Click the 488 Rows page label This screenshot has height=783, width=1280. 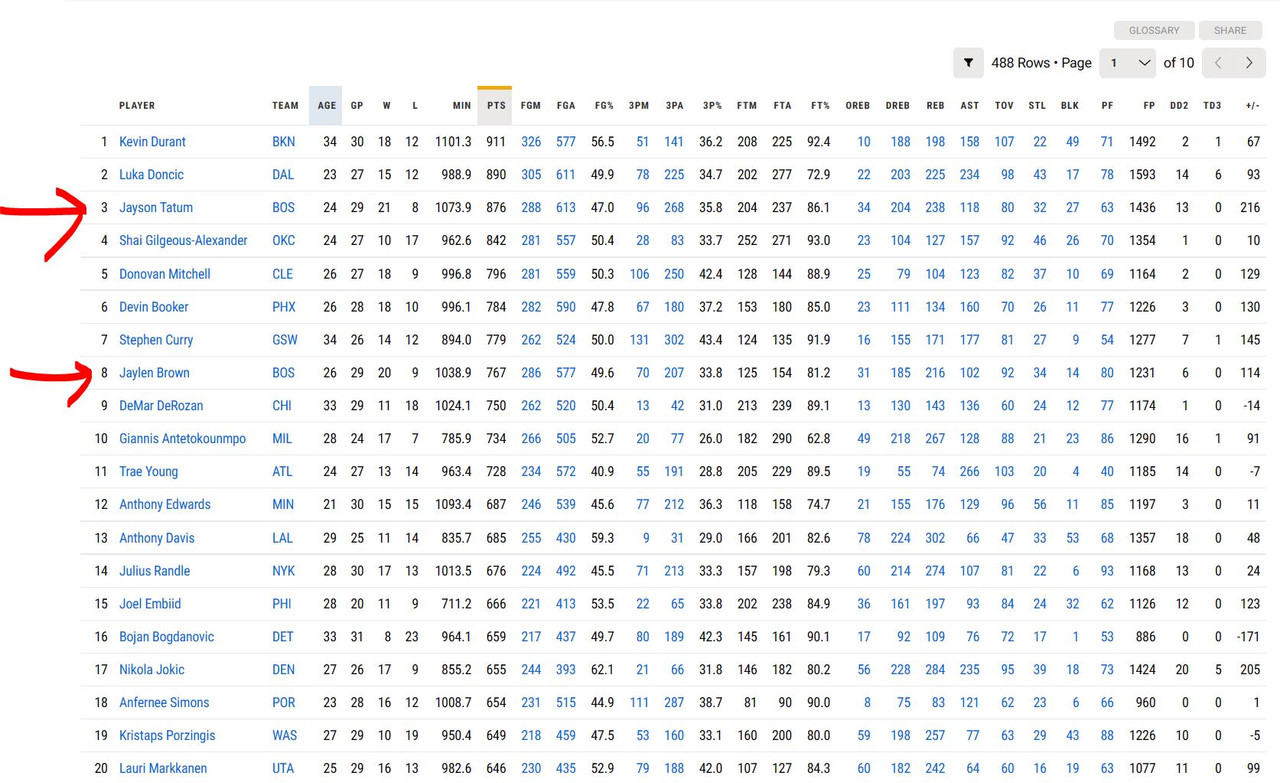click(1041, 63)
